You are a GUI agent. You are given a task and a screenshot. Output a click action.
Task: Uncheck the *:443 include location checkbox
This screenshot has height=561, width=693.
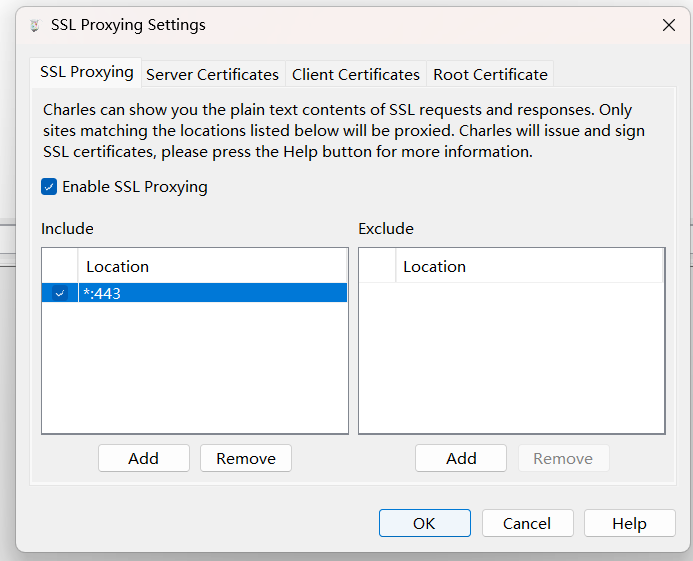tap(60, 293)
